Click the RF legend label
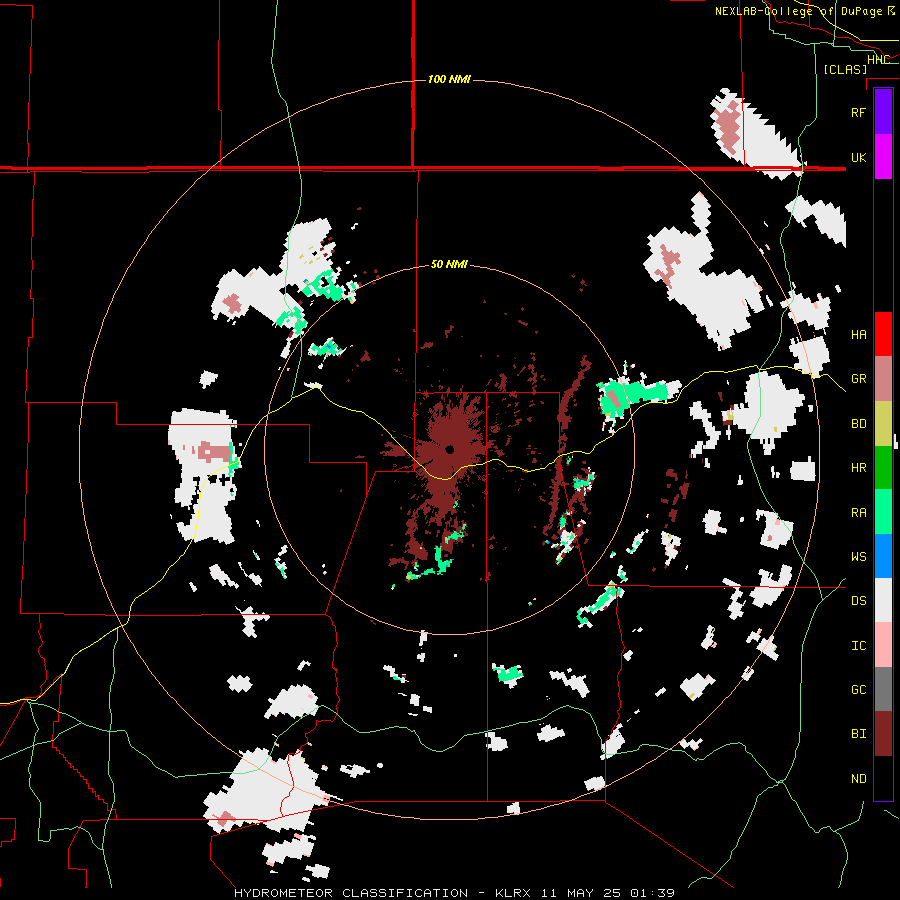The width and height of the screenshot is (900, 900). point(858,112)
